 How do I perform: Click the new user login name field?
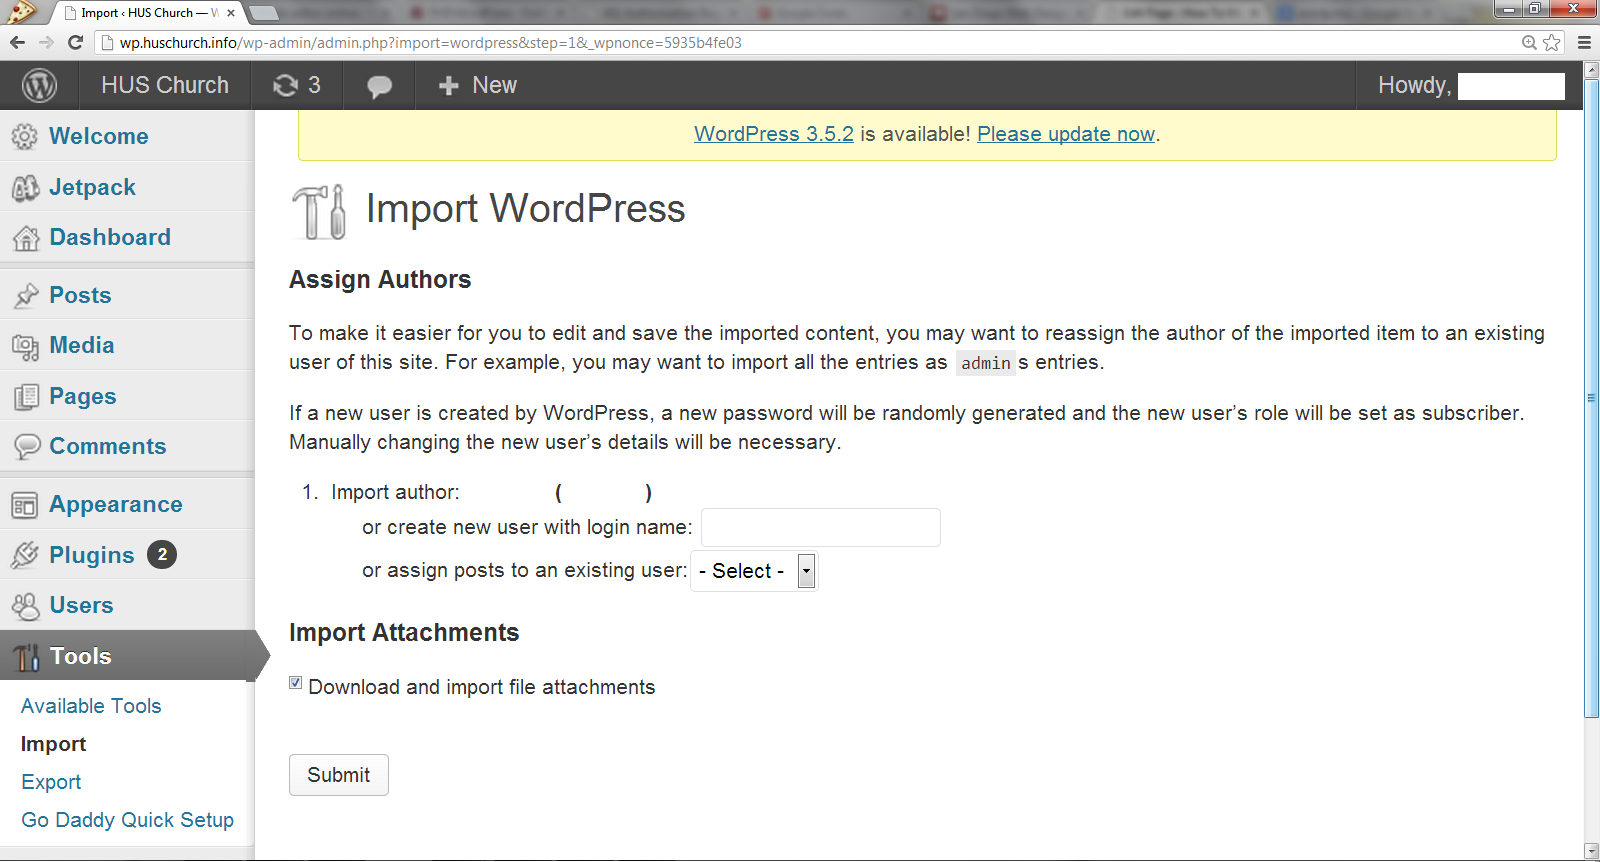point(821,527)
